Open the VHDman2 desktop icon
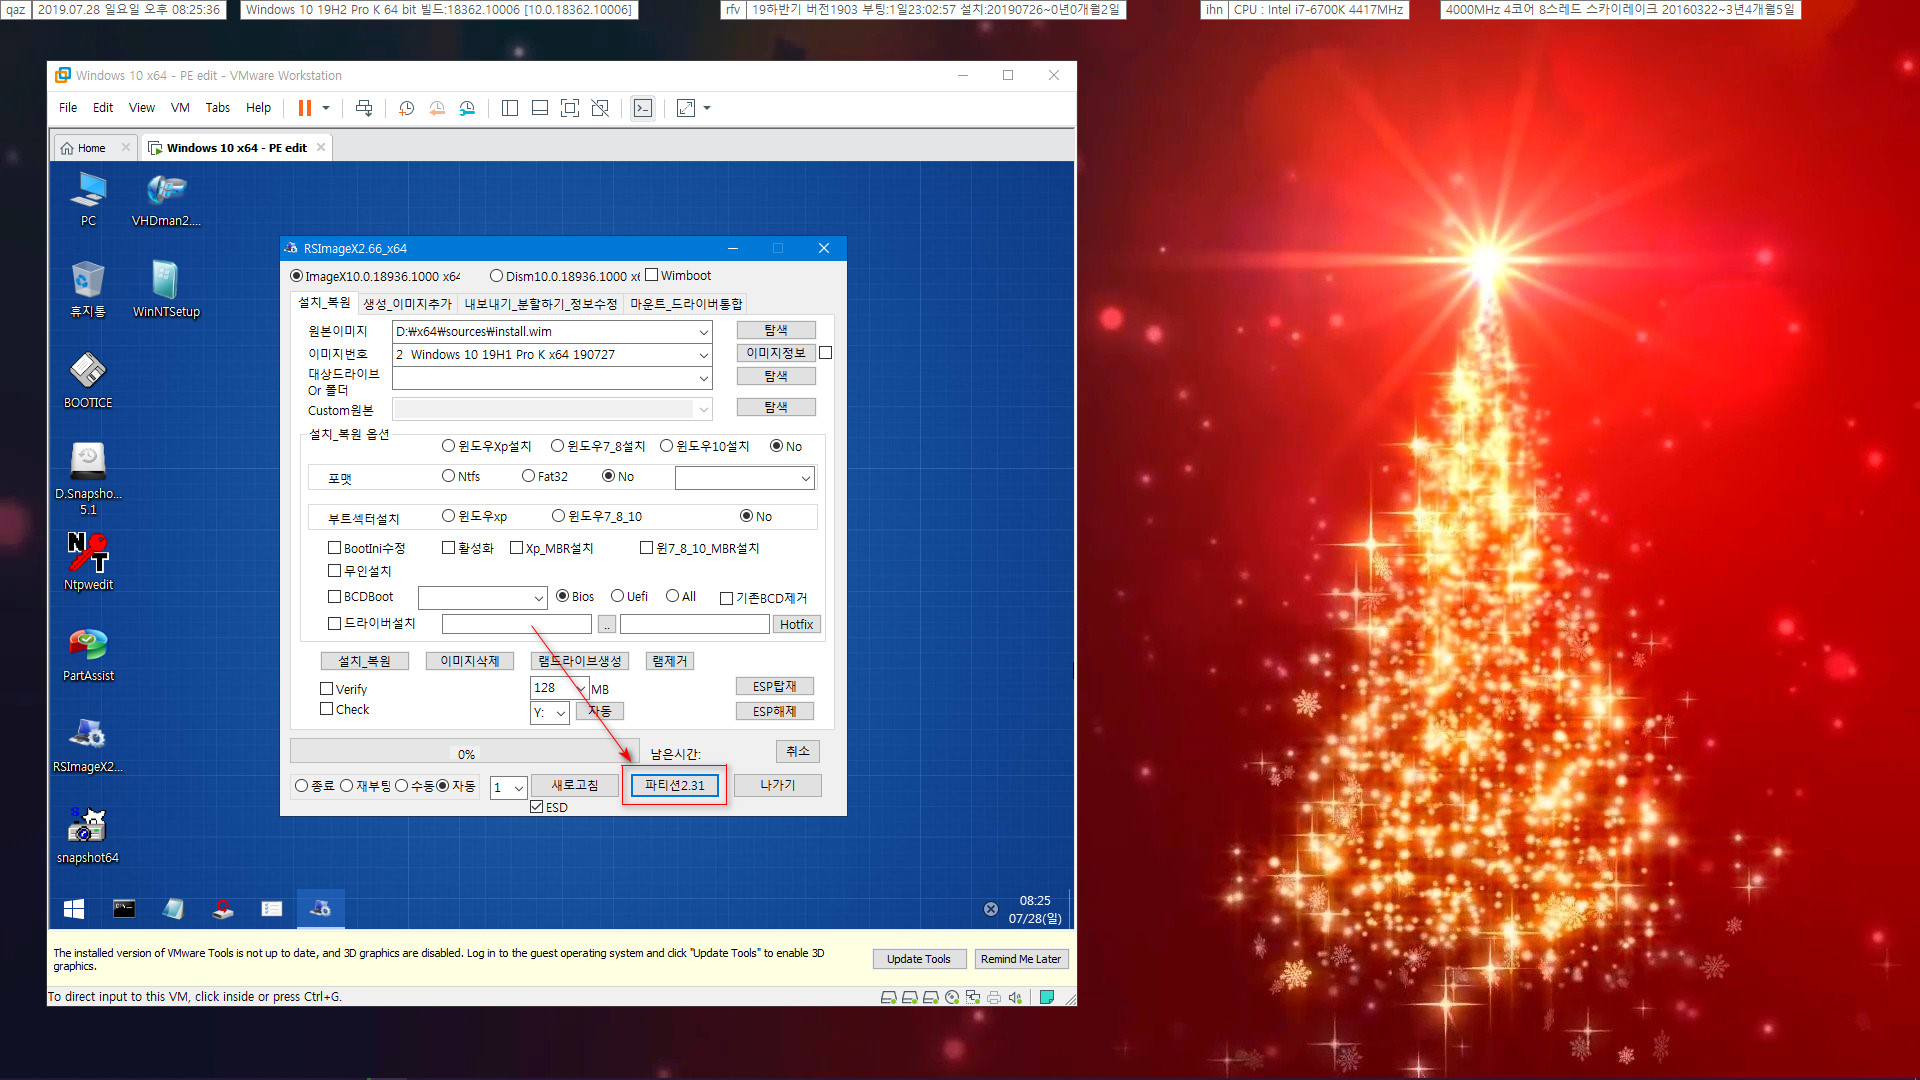The image size is (1920, 1080). (x=166, y=198)
